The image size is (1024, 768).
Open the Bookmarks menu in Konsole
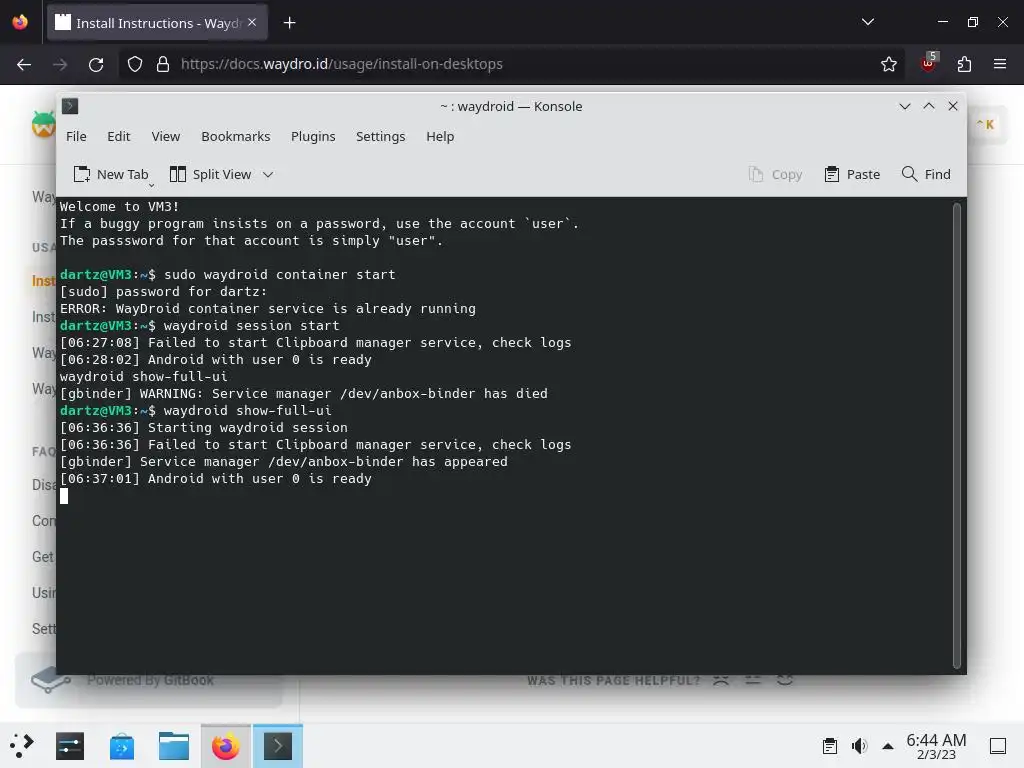coord(235,136)
